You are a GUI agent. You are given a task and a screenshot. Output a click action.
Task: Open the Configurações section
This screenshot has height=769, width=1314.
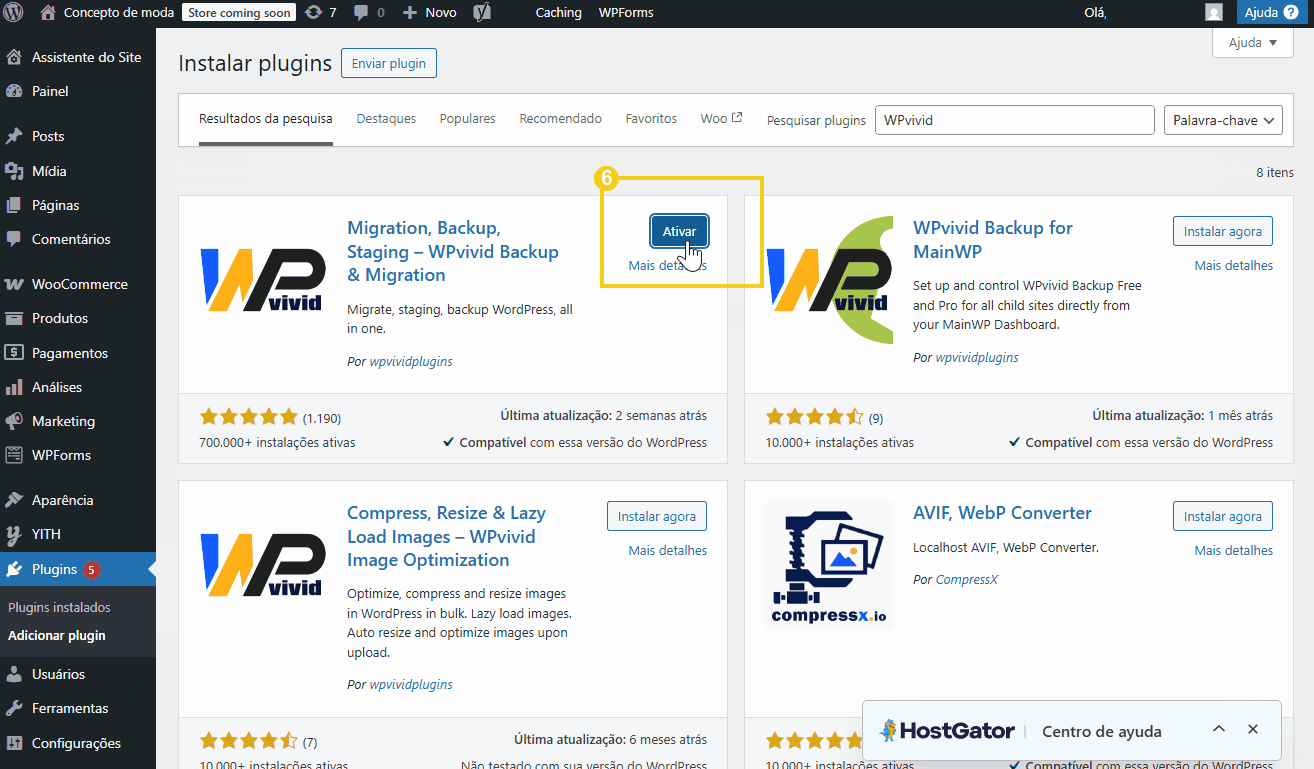coord(78,743)
